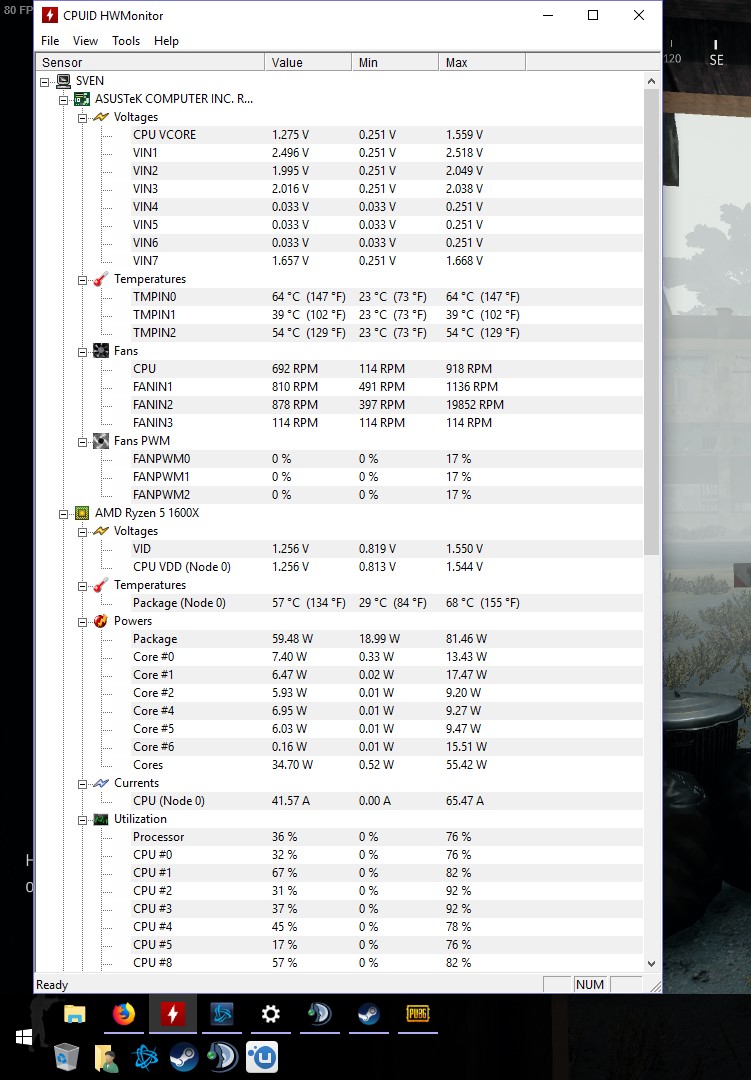Collapse the motherboard Temperatures group
The image size is (751, 1080).
[82, 280]
